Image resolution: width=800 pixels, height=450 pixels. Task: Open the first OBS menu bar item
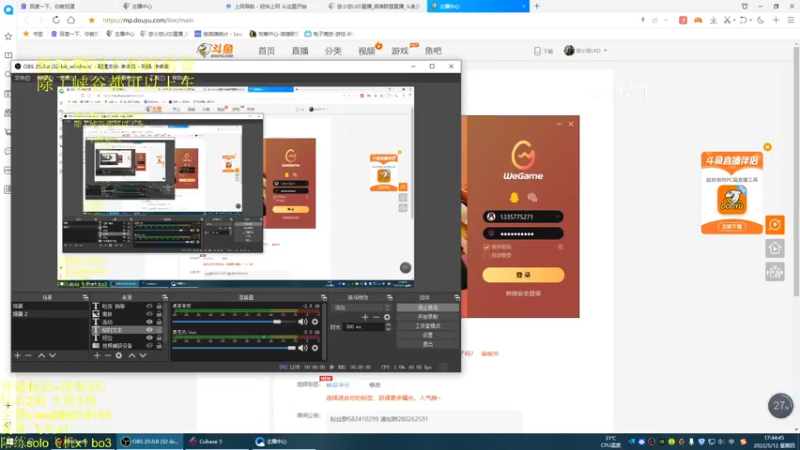pos(22,78)
